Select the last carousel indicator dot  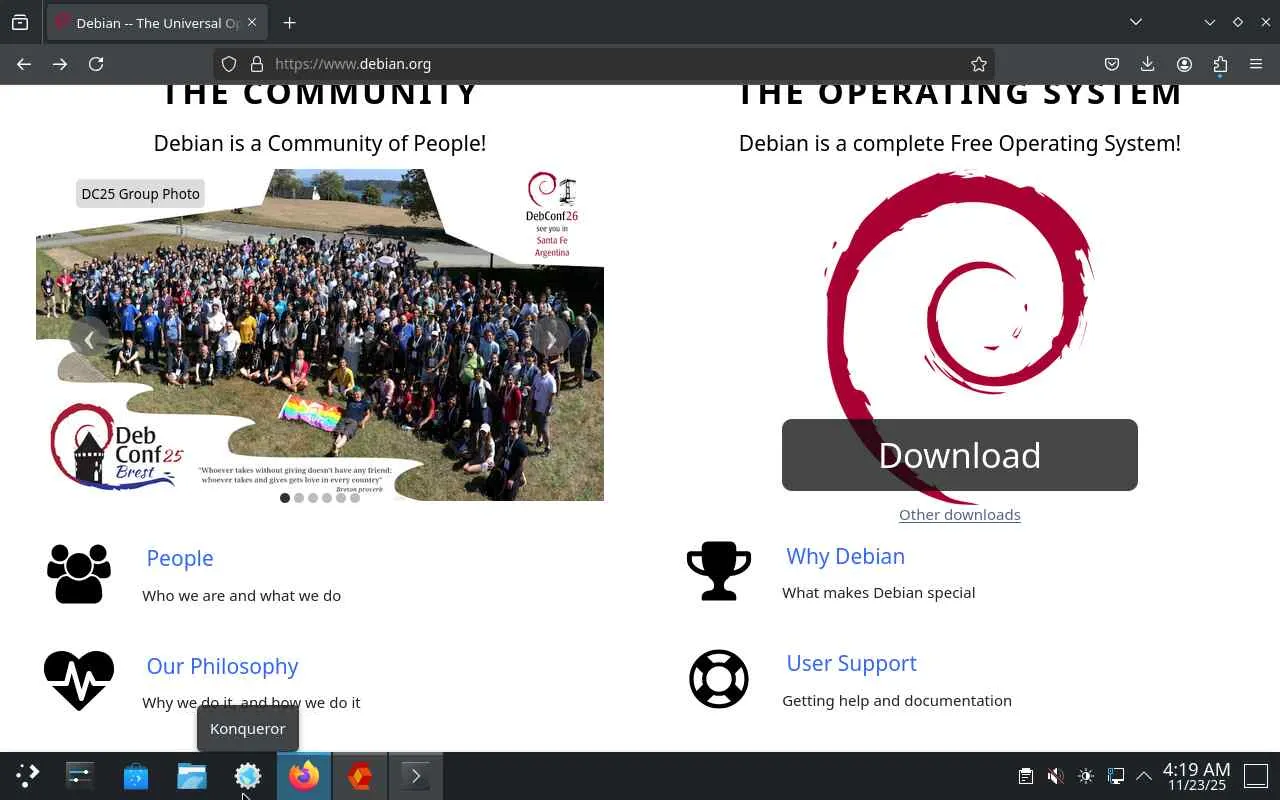click(355, 498)
